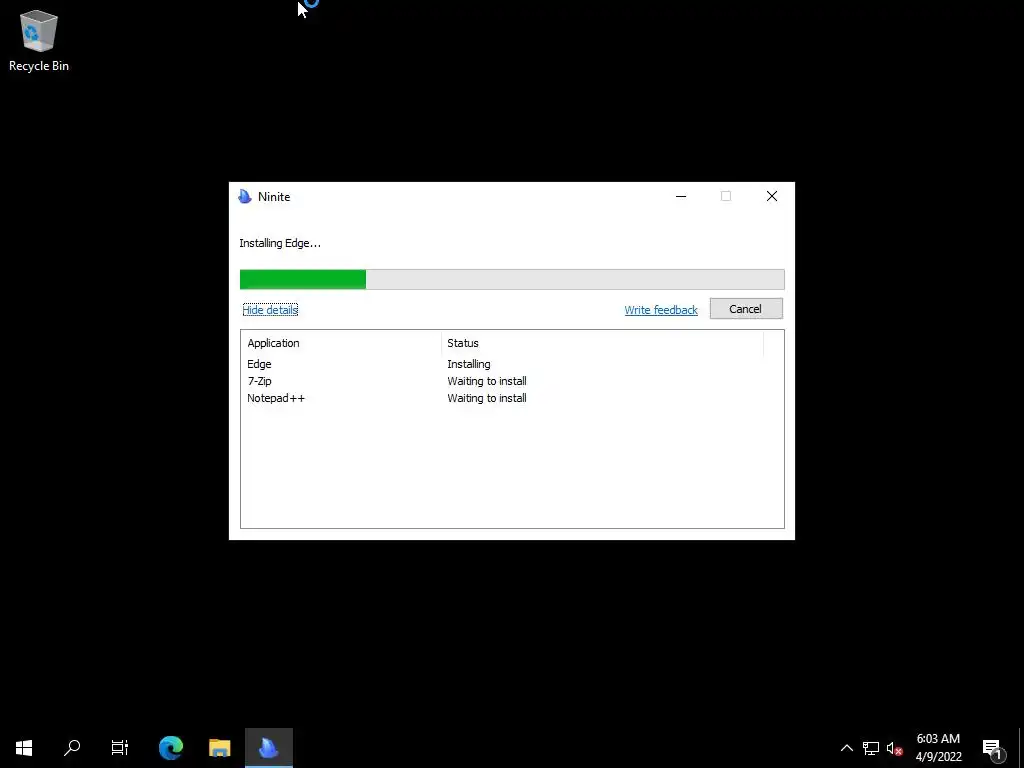
Task: Cancel the Ninite installation
Action: 746,309
